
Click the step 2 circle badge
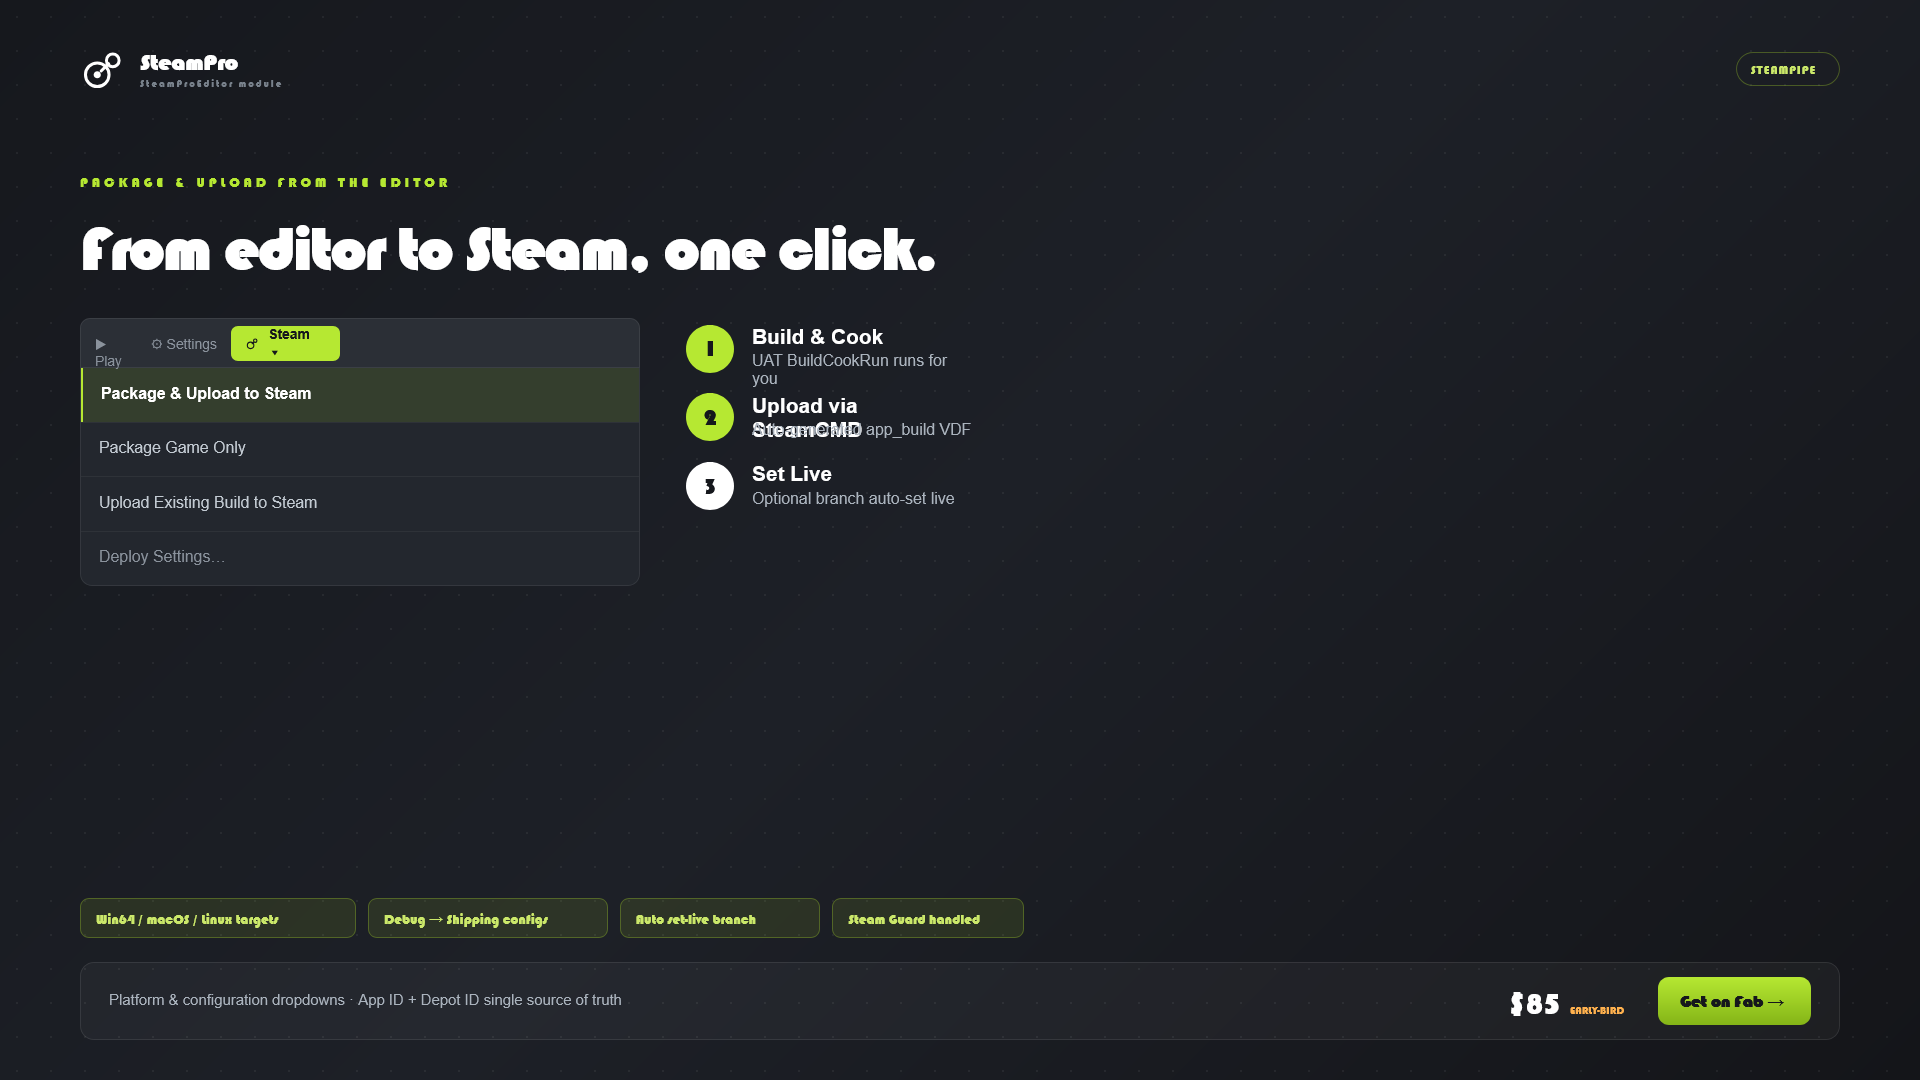click(x=710, y=417)
